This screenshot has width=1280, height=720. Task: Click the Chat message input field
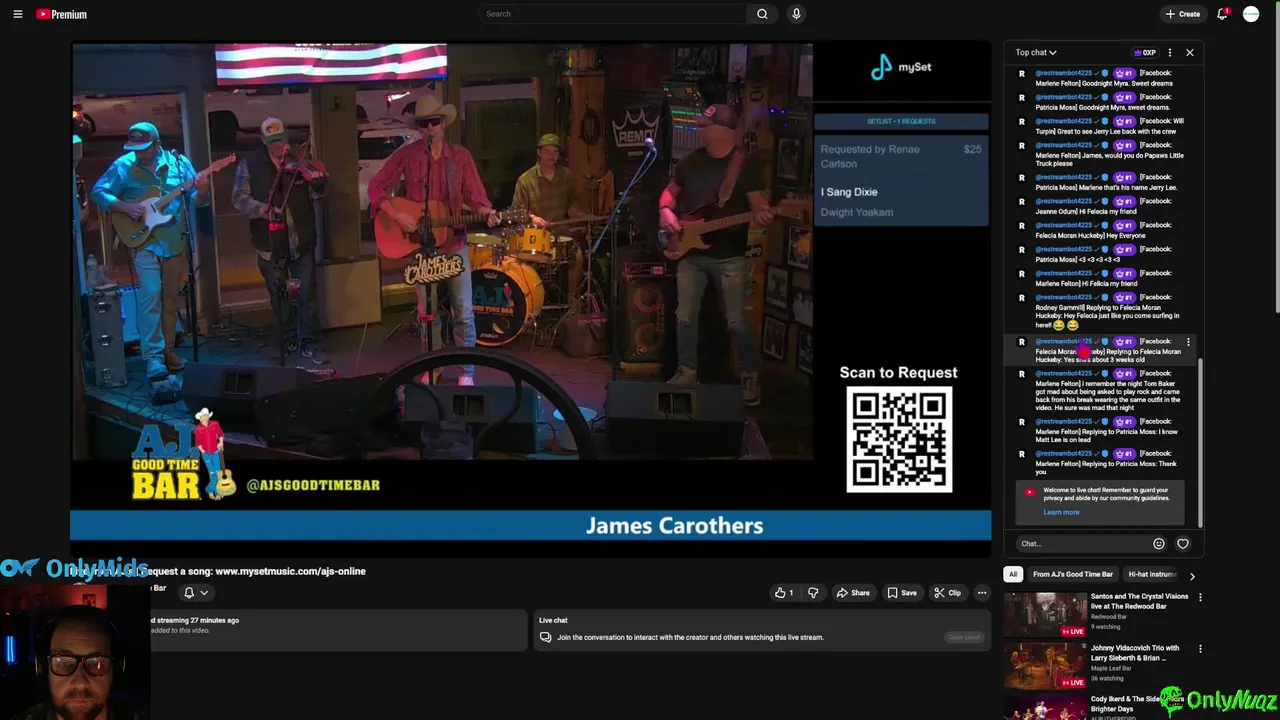tap(1082, 544)
